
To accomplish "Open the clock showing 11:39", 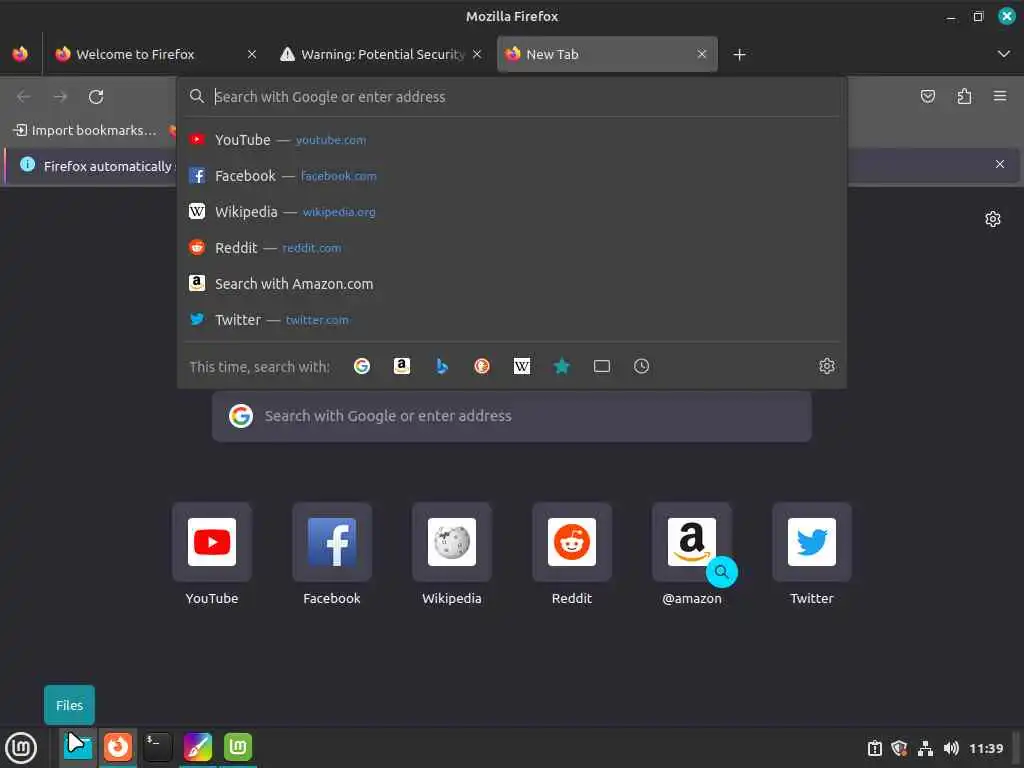I will (985, 748).
